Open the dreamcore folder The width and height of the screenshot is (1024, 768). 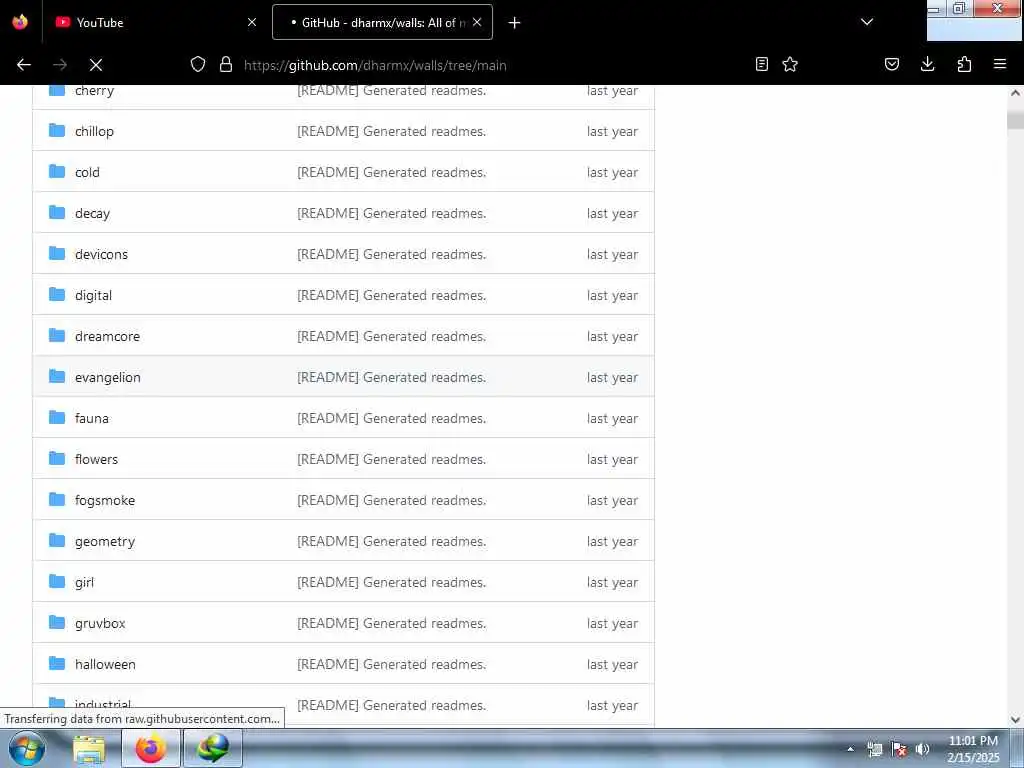pos(107,336)
